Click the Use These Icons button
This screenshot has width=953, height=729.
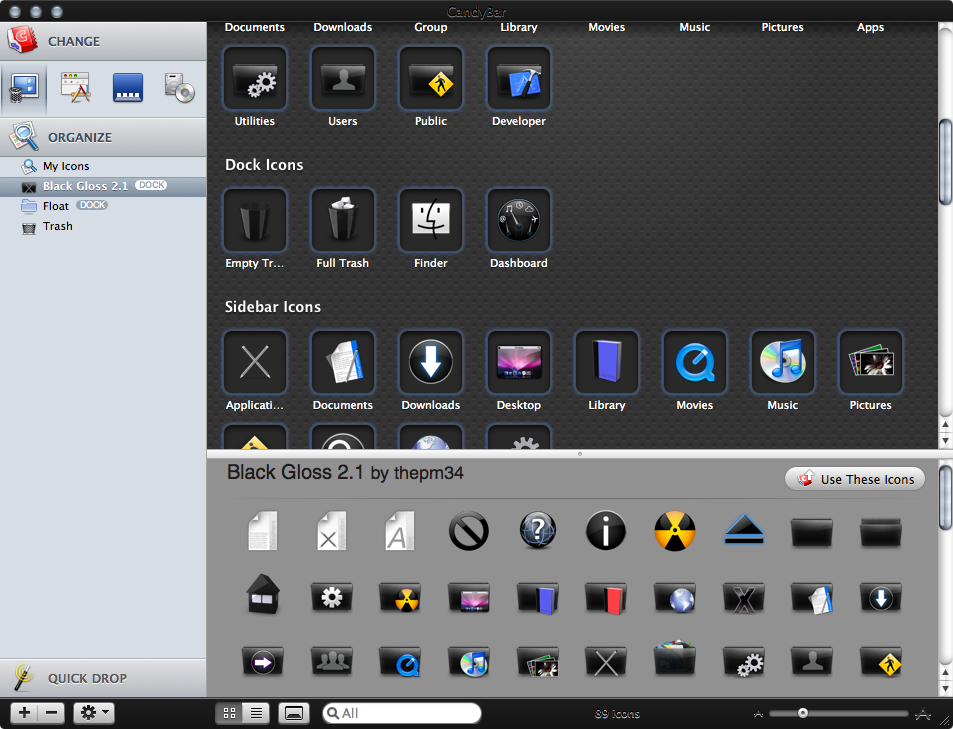tap(855, 479)
